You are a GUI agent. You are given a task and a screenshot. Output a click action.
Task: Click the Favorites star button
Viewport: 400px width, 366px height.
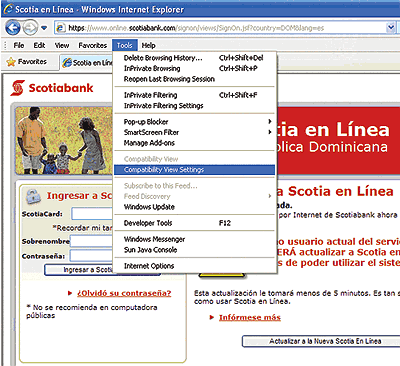[x=27, y=62]
